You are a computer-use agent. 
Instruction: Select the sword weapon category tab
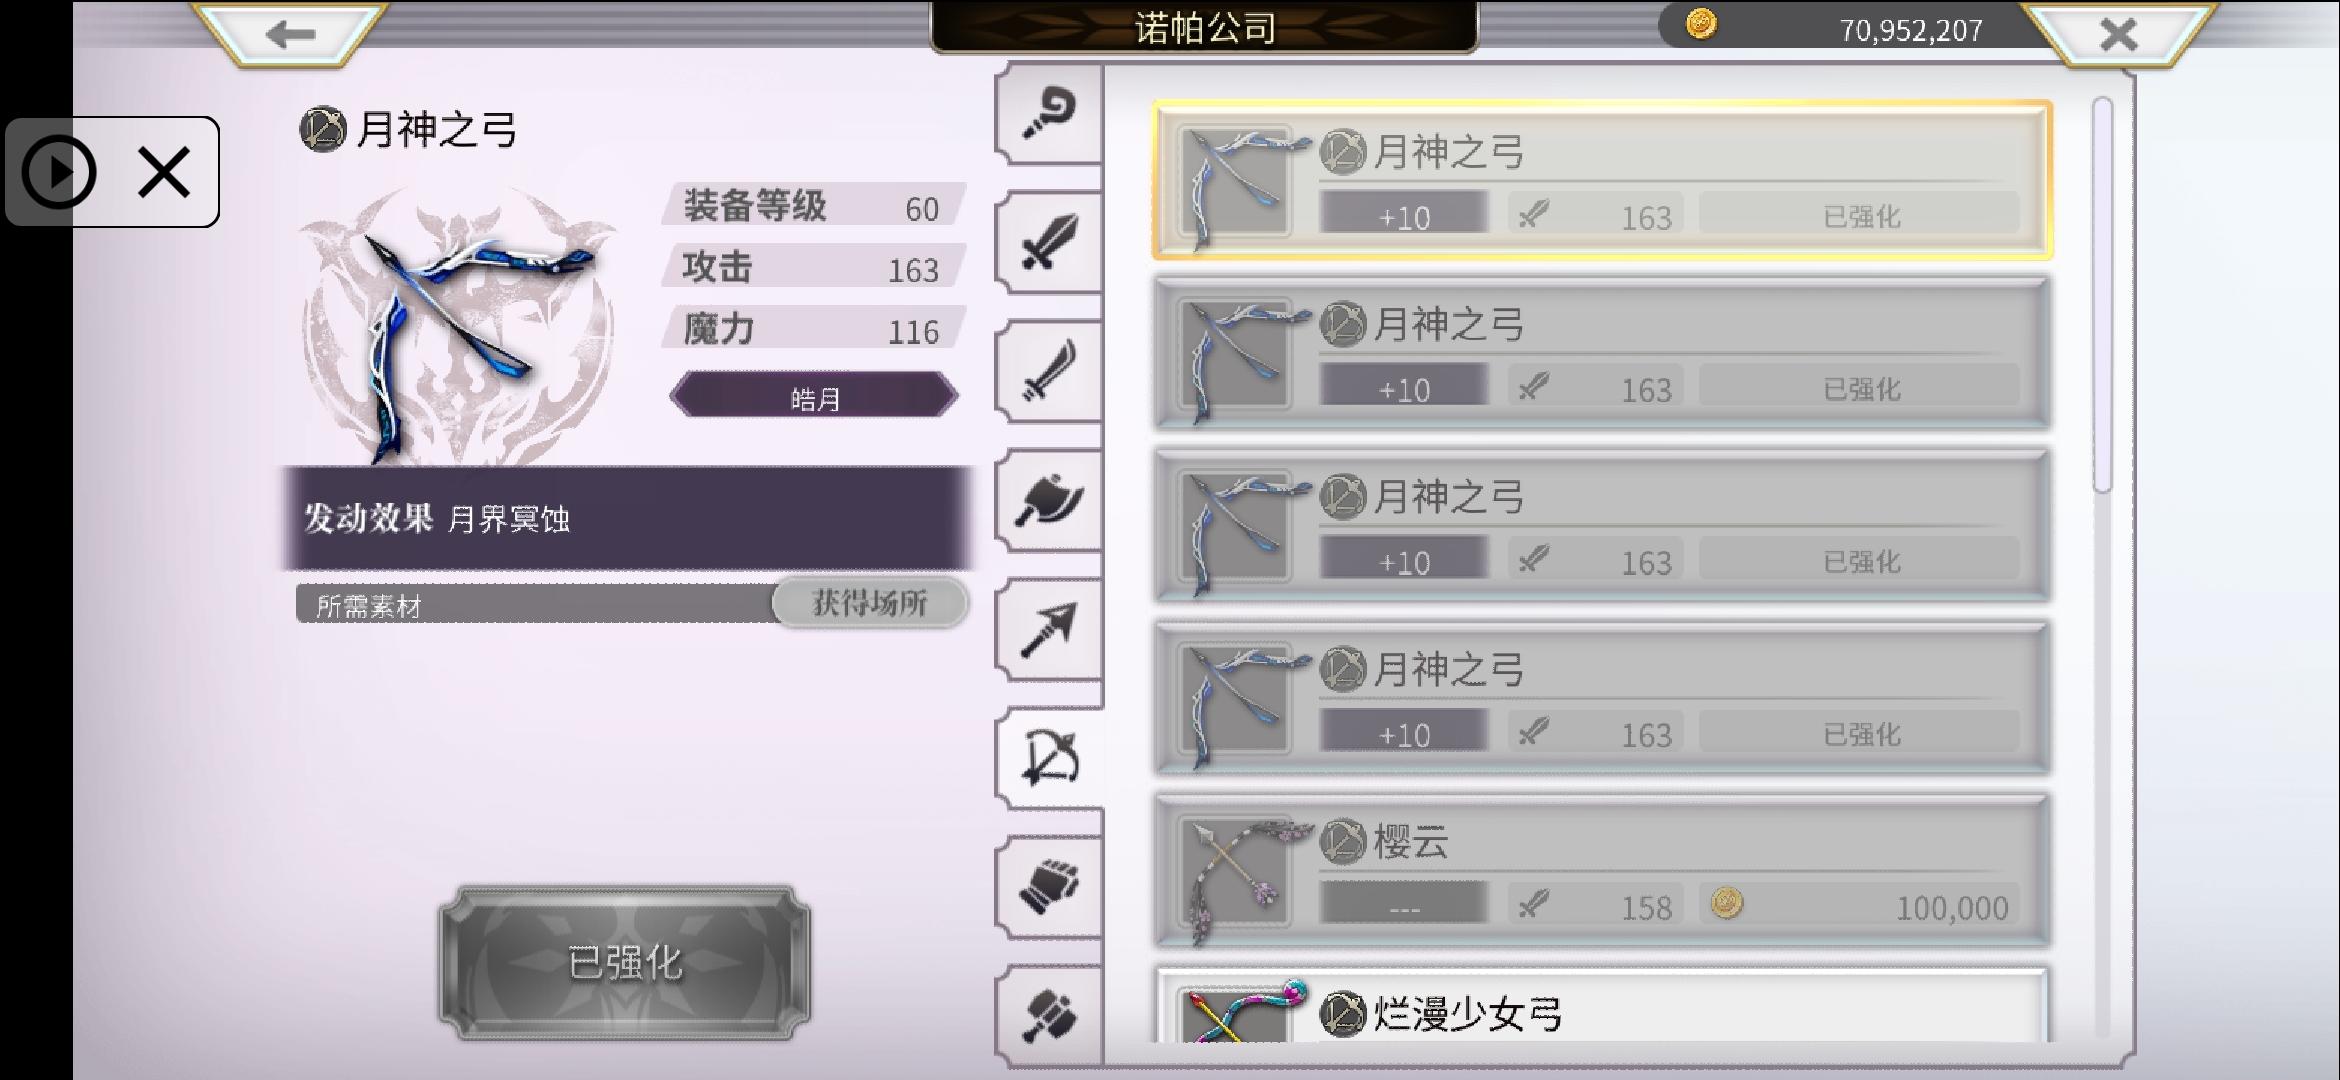1049,242
